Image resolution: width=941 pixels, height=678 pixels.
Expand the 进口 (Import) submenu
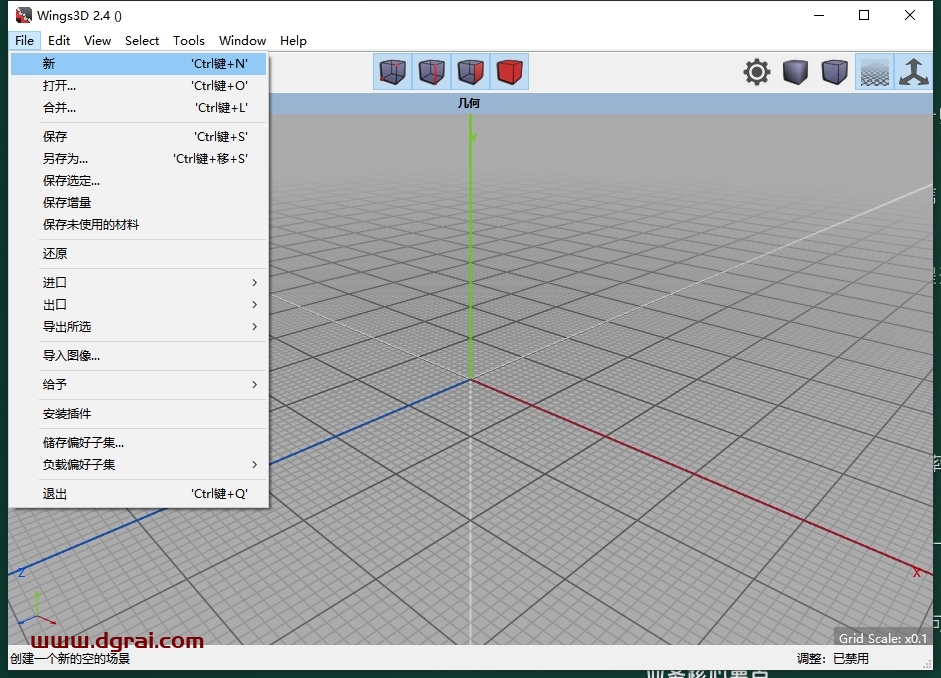tap(139, 283)
